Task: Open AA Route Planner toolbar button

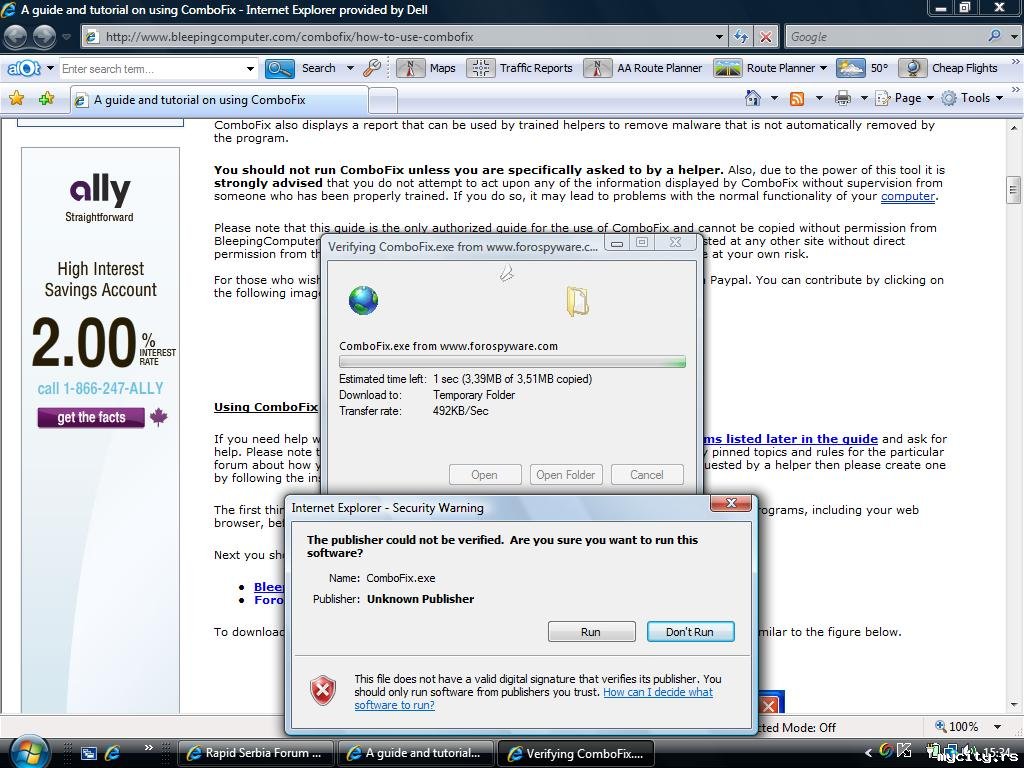Action: click(x=643, y=68)
